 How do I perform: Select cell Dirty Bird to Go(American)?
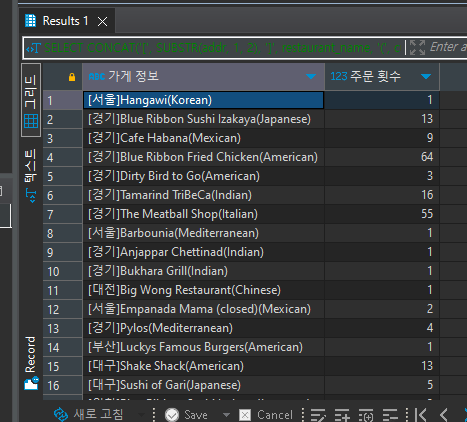[x=203, y=176]
